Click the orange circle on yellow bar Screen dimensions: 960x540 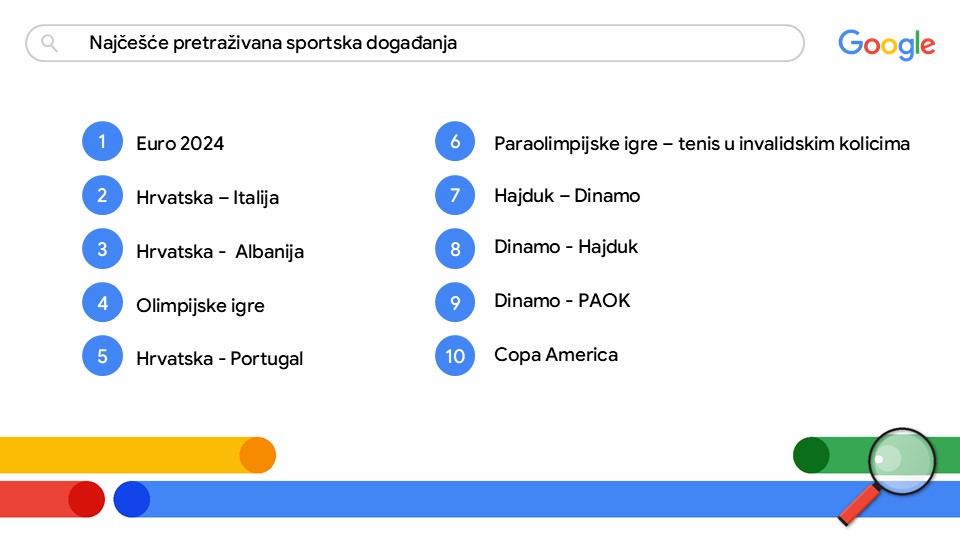point(257,455)
